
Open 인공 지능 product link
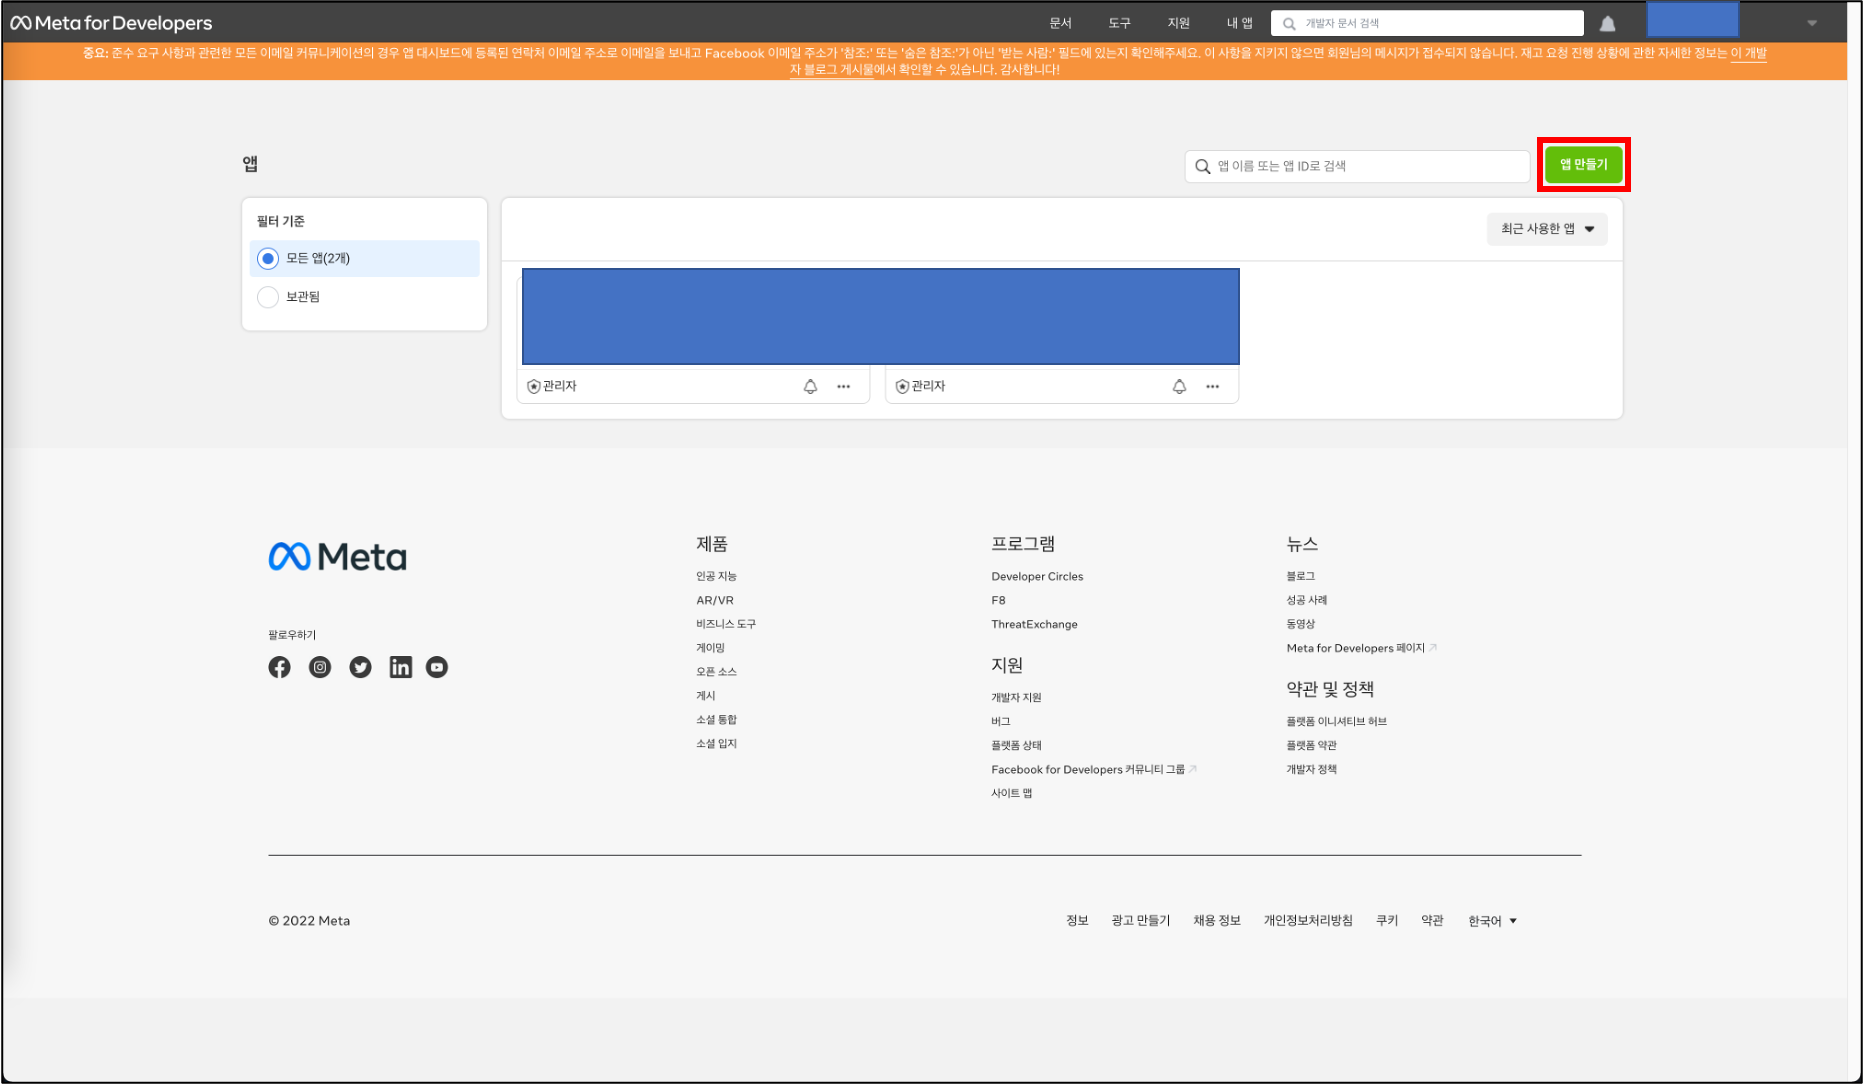pyautogui.click(x=716, y=576)
